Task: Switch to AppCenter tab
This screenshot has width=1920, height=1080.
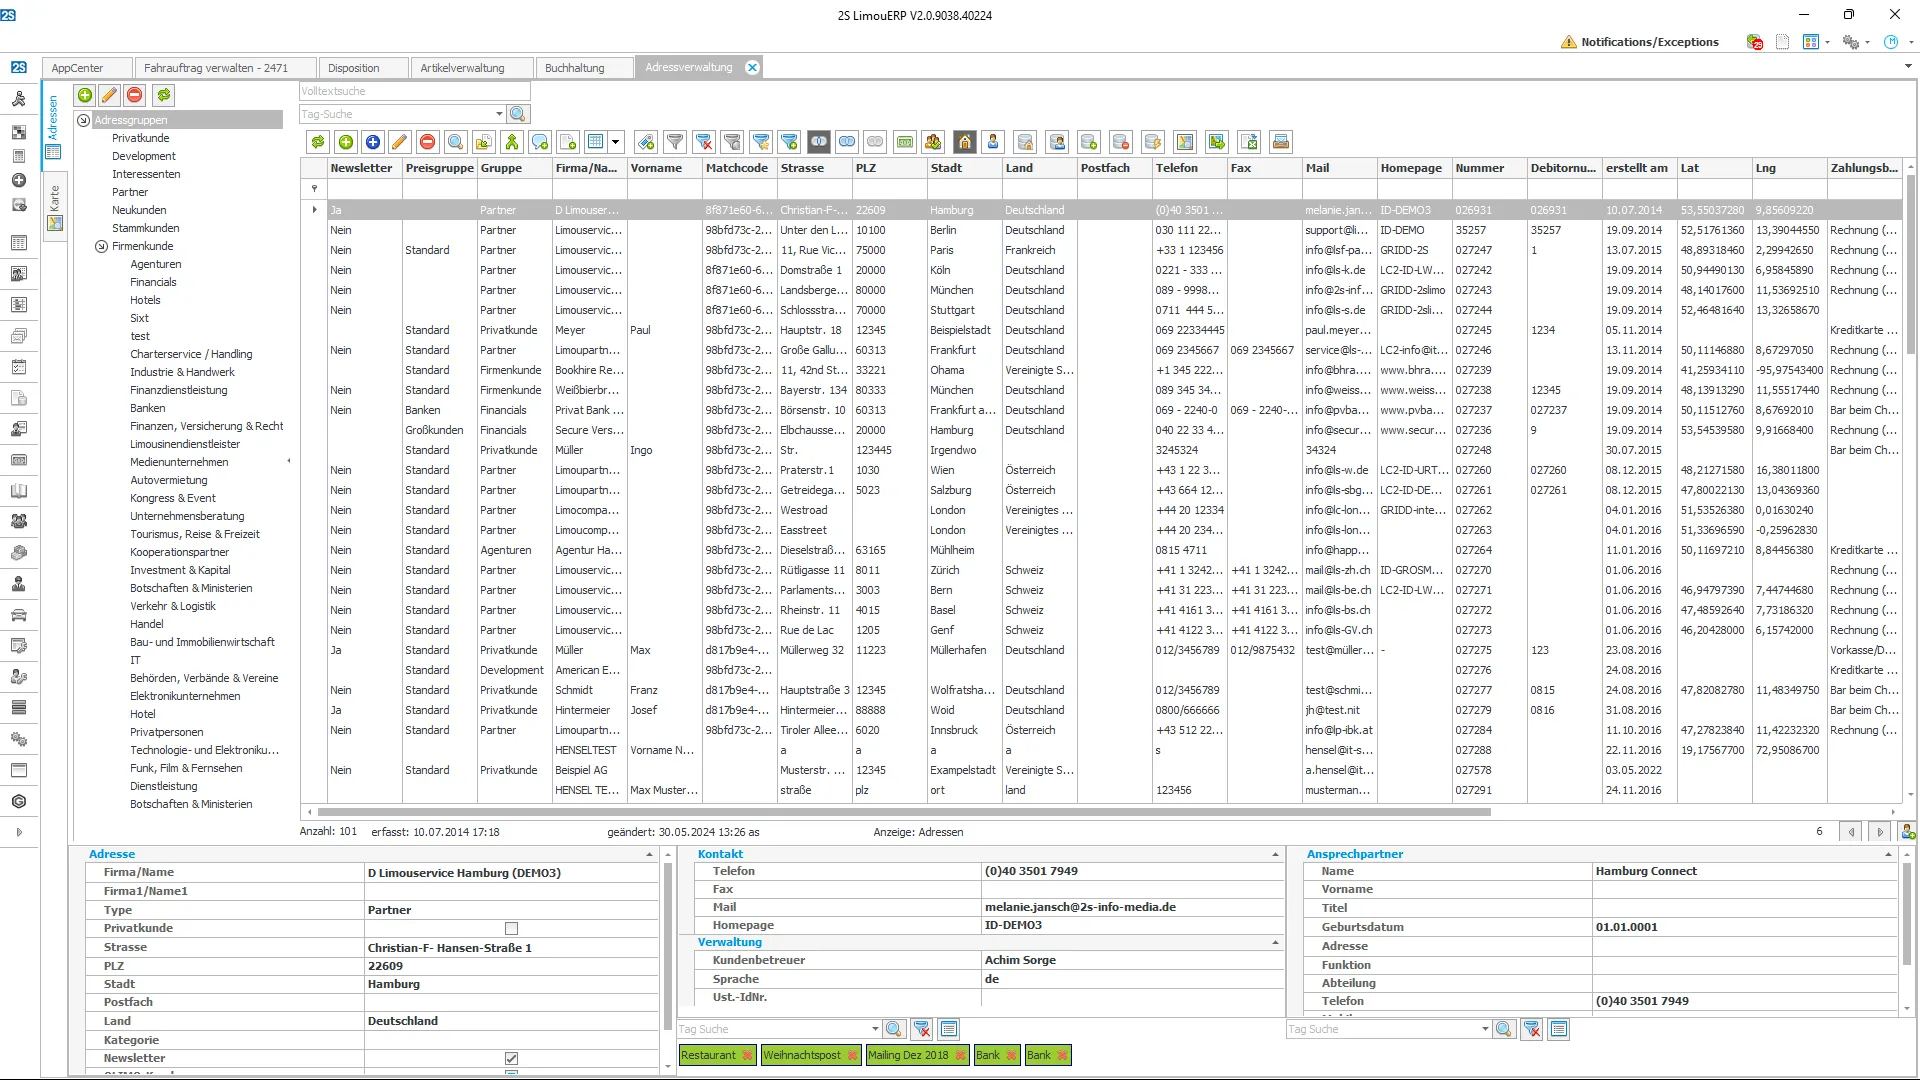Action: [87, 68]
